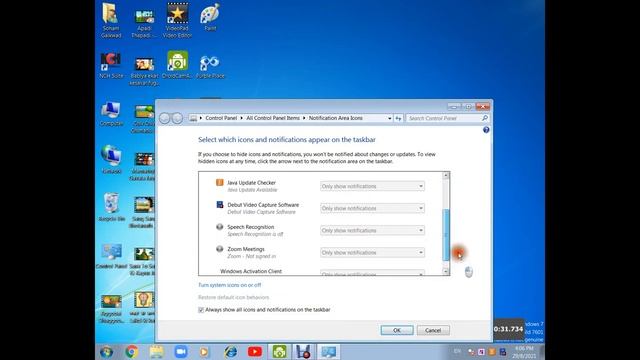Select Notification Area Icons breadcrumb

[x=336, y=118]
